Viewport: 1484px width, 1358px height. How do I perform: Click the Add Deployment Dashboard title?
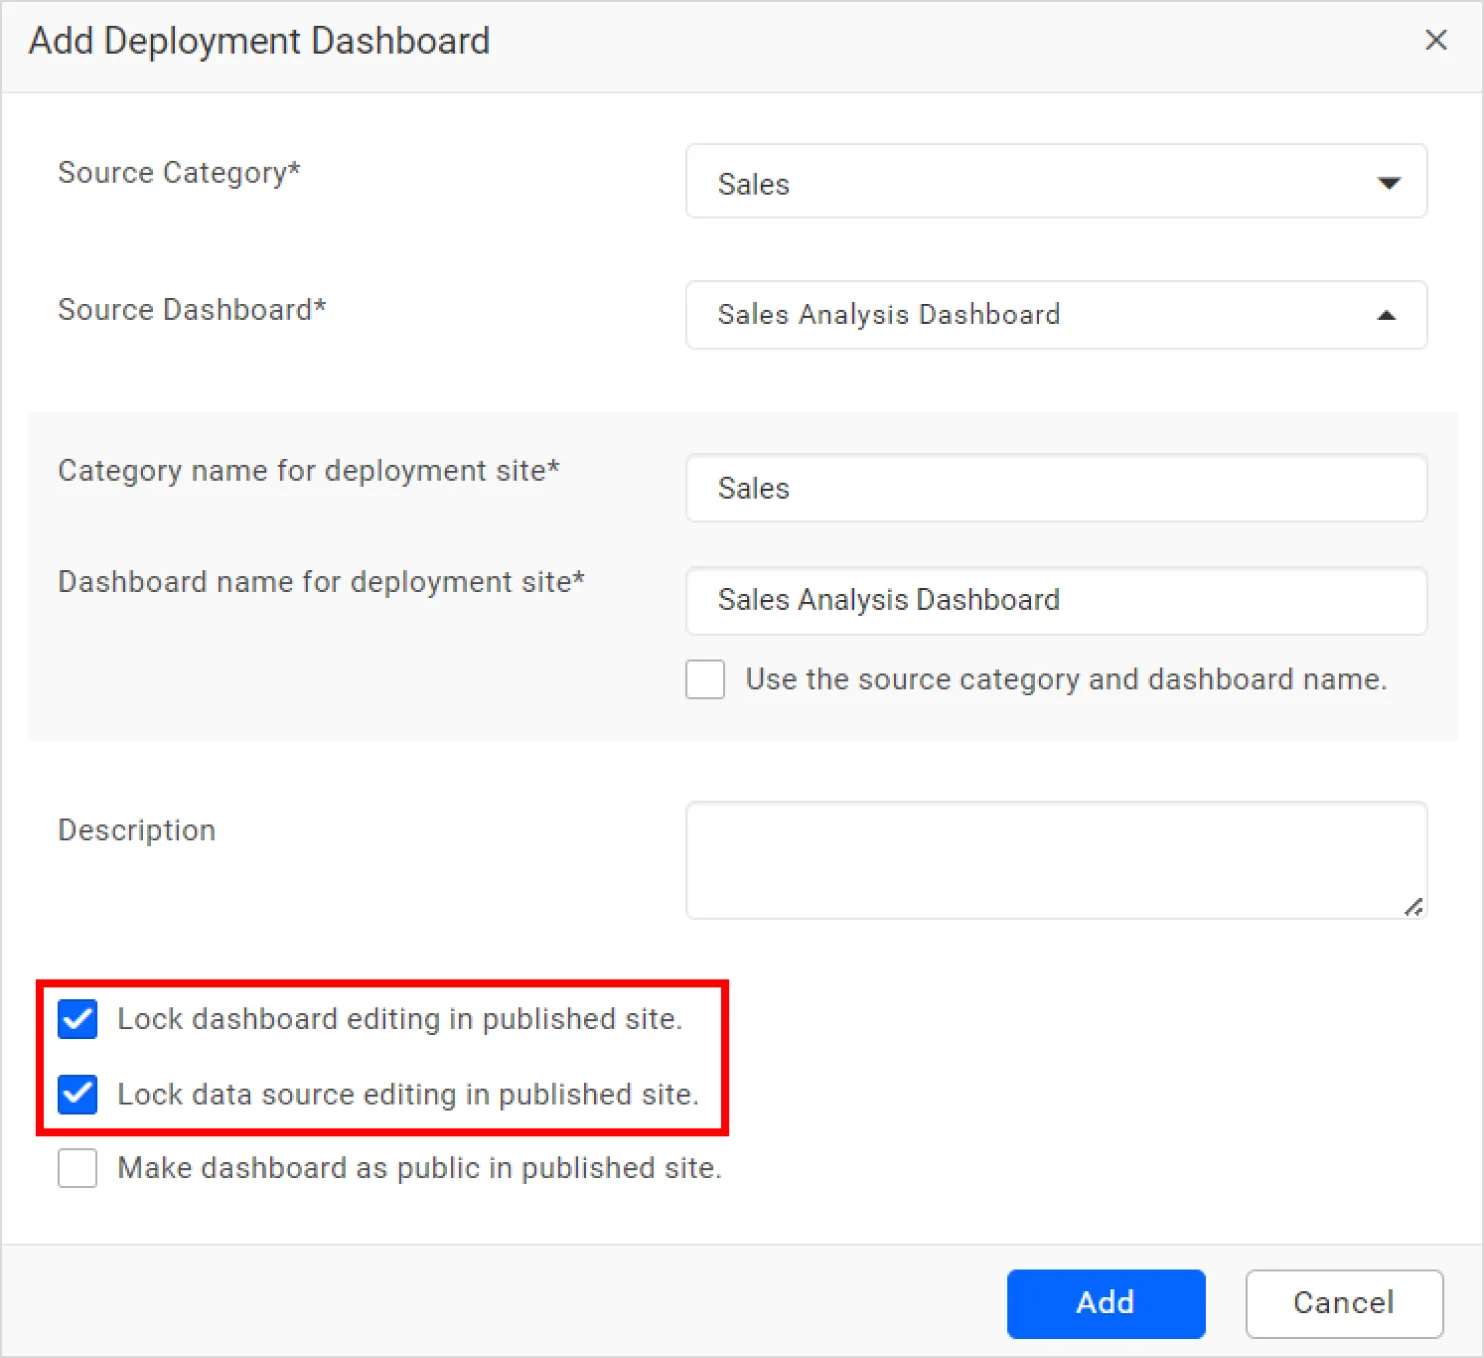pos(259,41)
